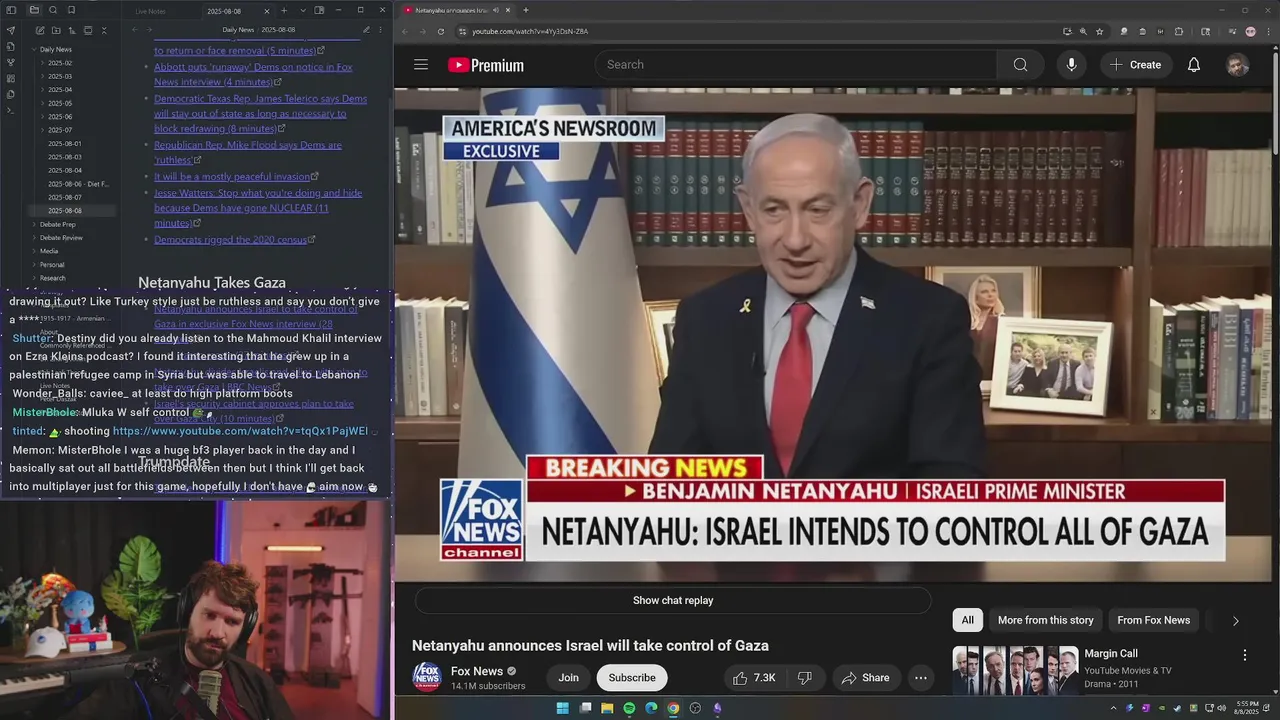This screenshot has height=720, width=1280.
Task: Click the YouTube Create button
Action: coord(1135,65)
